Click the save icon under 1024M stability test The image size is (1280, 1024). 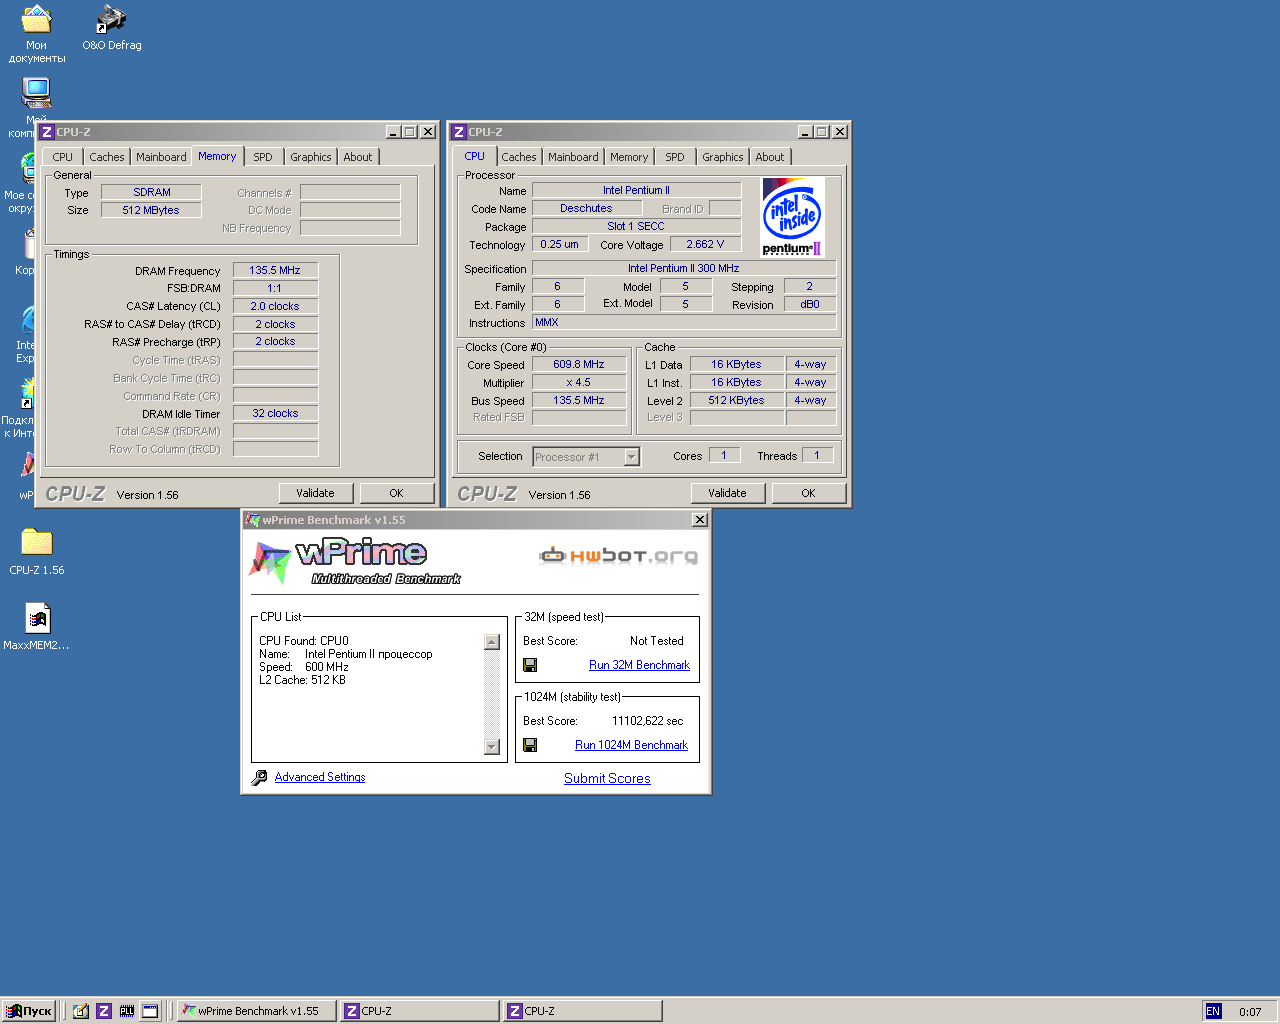click(530, 745)
